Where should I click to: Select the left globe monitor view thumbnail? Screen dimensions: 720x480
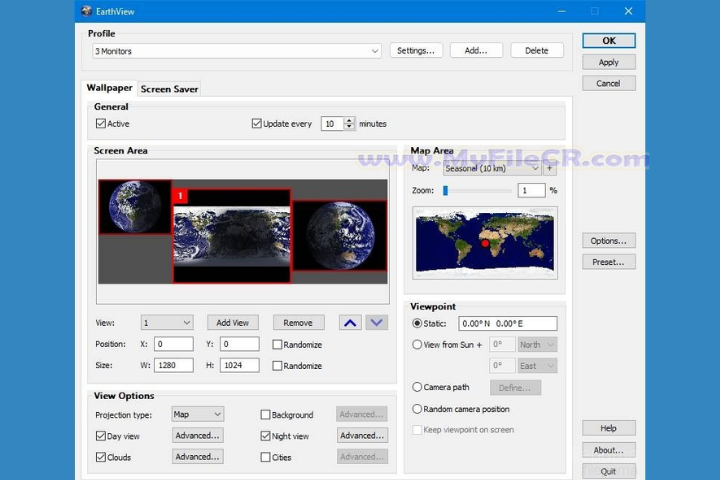(x=135, y=207)
